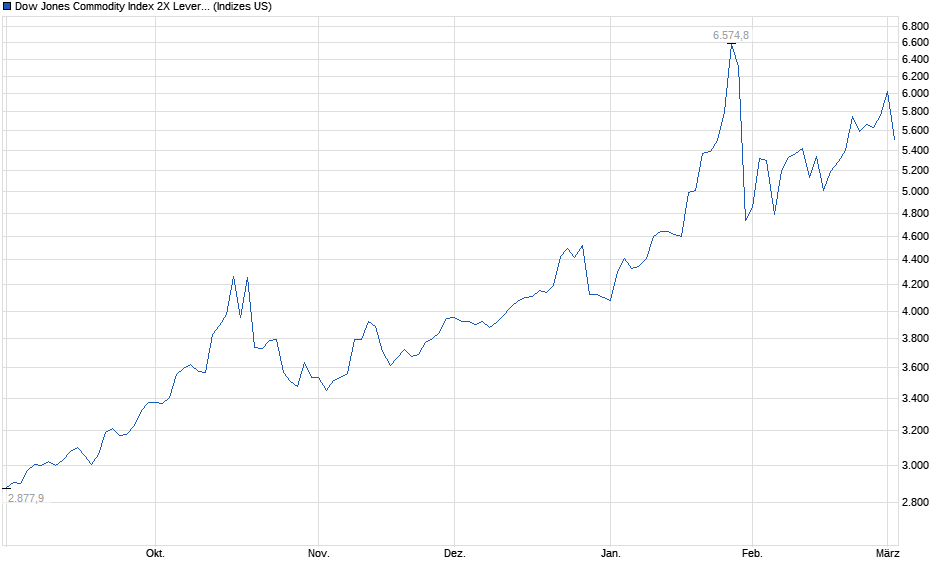Click the 3.000 price axis label
The width and height of the screenshot is (940, 579).
click(x=915, y=465)
